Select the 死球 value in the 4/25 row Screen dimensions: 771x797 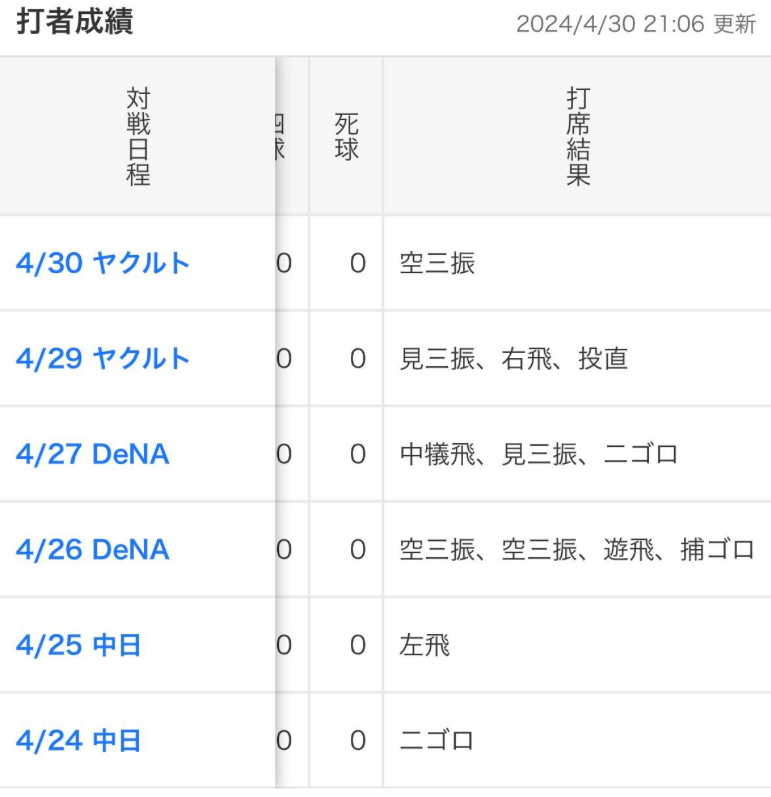pyautogui.click(x=357, y=646)
